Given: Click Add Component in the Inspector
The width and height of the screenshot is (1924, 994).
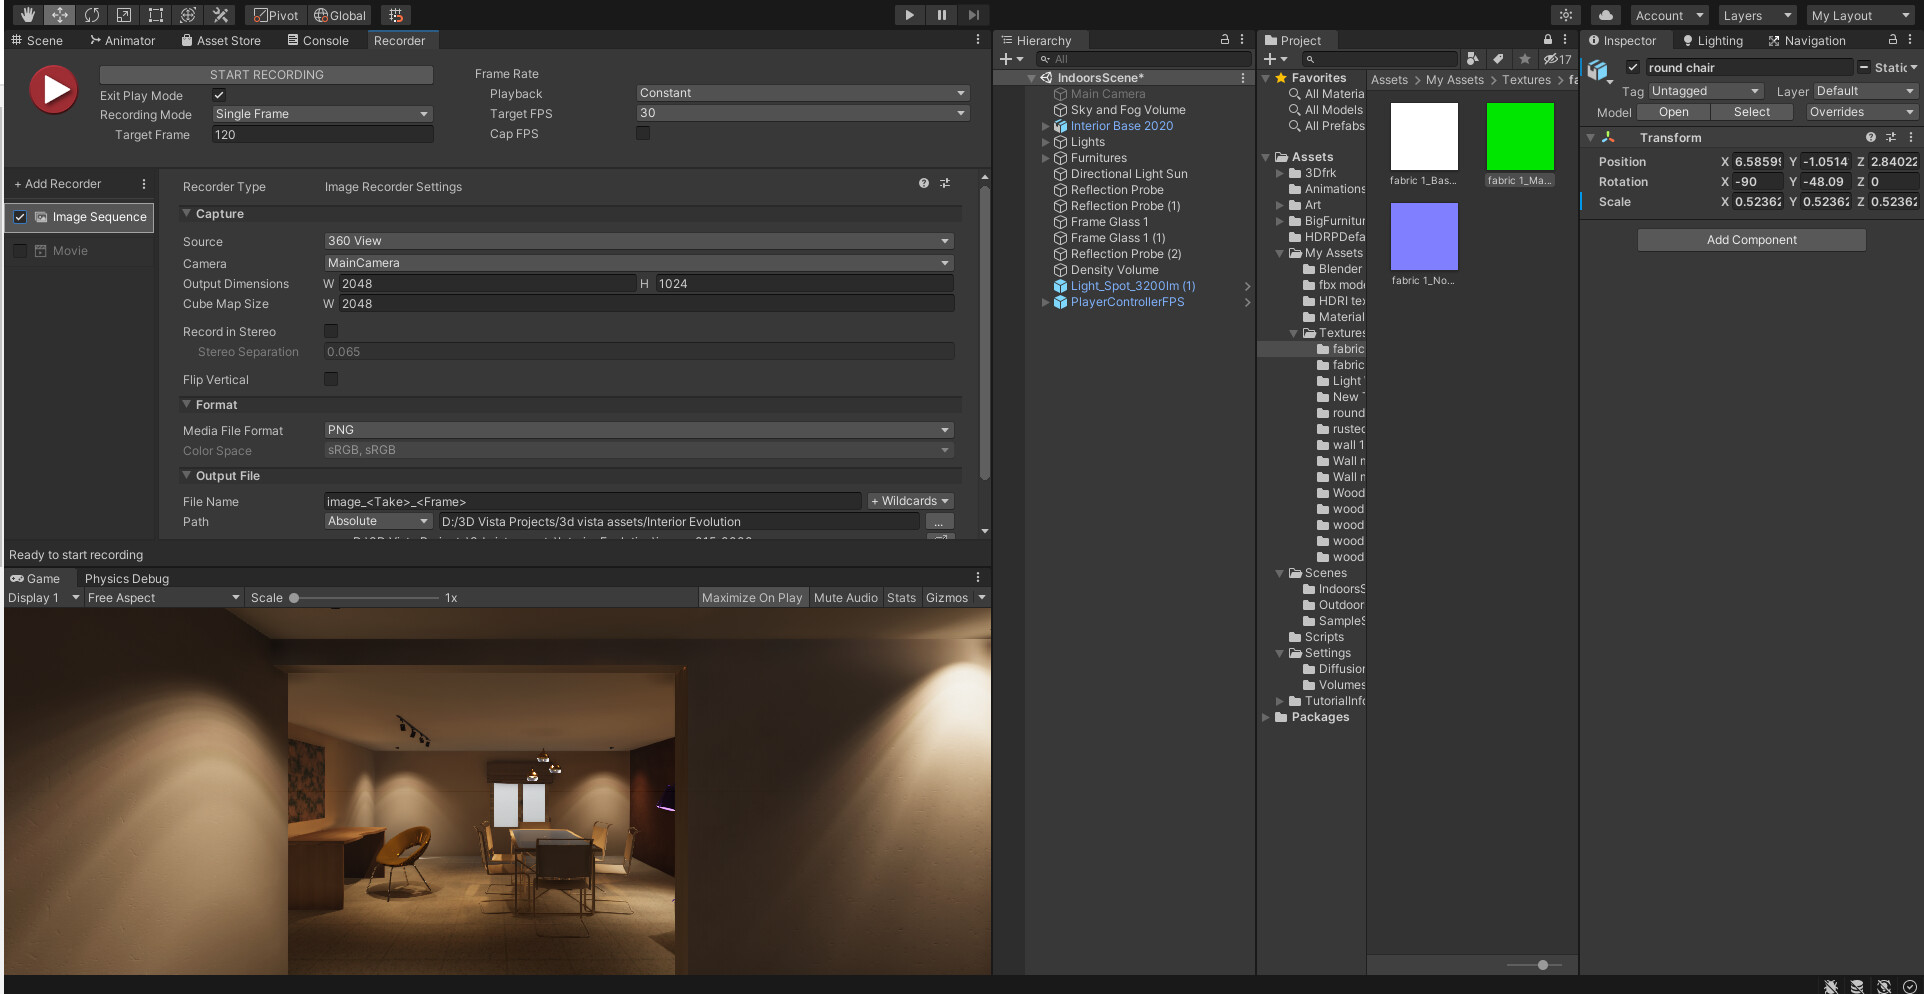Looking at the screenshot, I should click(x=1751, y=239).
